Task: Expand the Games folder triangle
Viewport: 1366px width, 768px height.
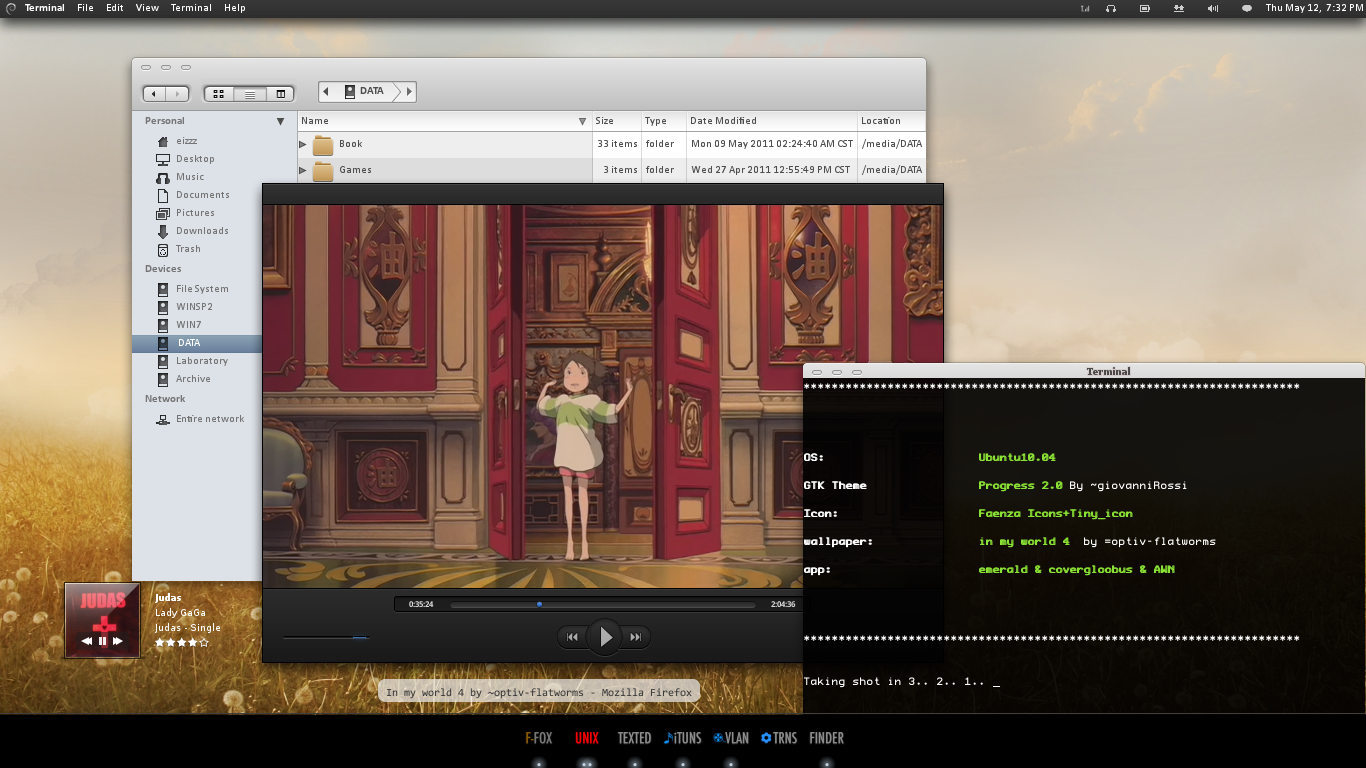Action: (303, 170)
